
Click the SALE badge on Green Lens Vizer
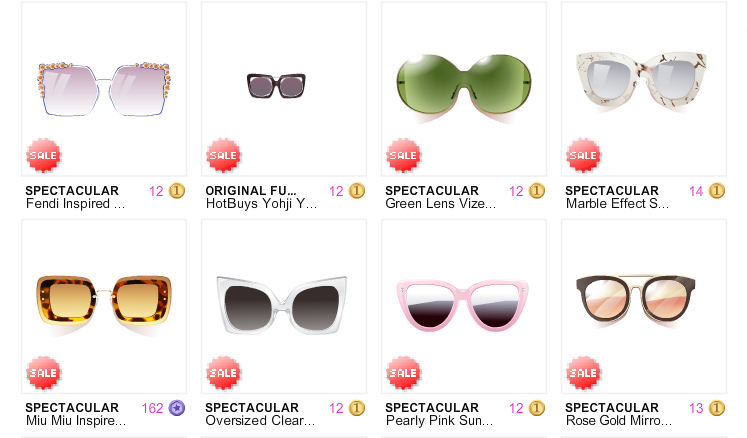click(x=404, y=155)
